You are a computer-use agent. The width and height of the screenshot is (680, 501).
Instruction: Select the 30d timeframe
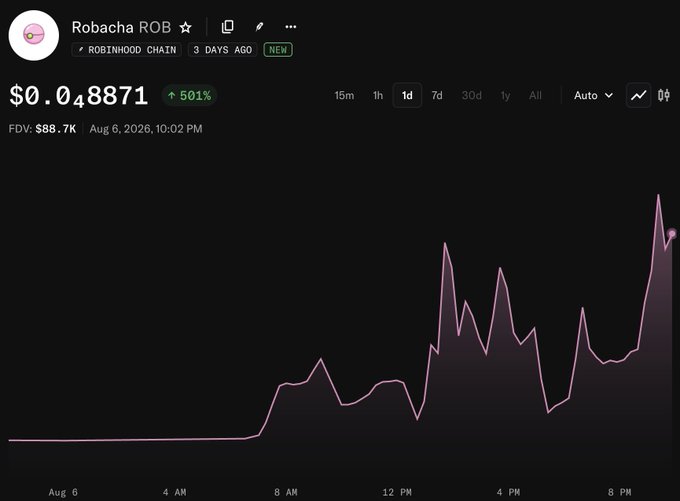click(x=471, y=95)
